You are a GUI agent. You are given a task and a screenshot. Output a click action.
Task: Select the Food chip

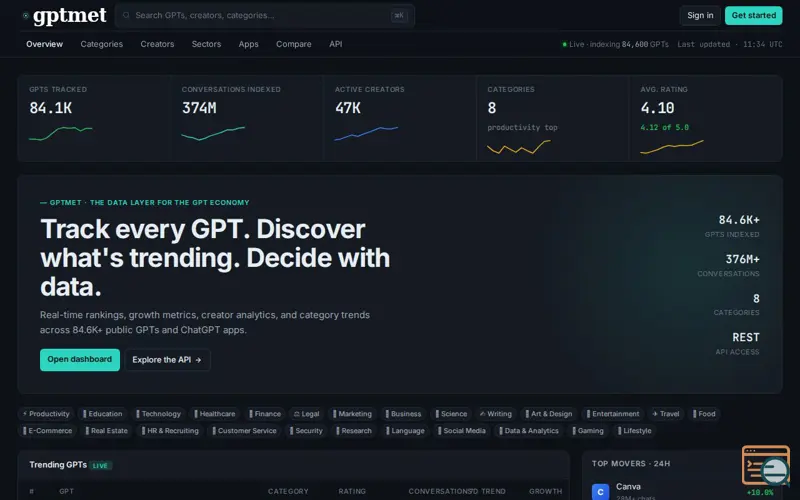(704, 414)
